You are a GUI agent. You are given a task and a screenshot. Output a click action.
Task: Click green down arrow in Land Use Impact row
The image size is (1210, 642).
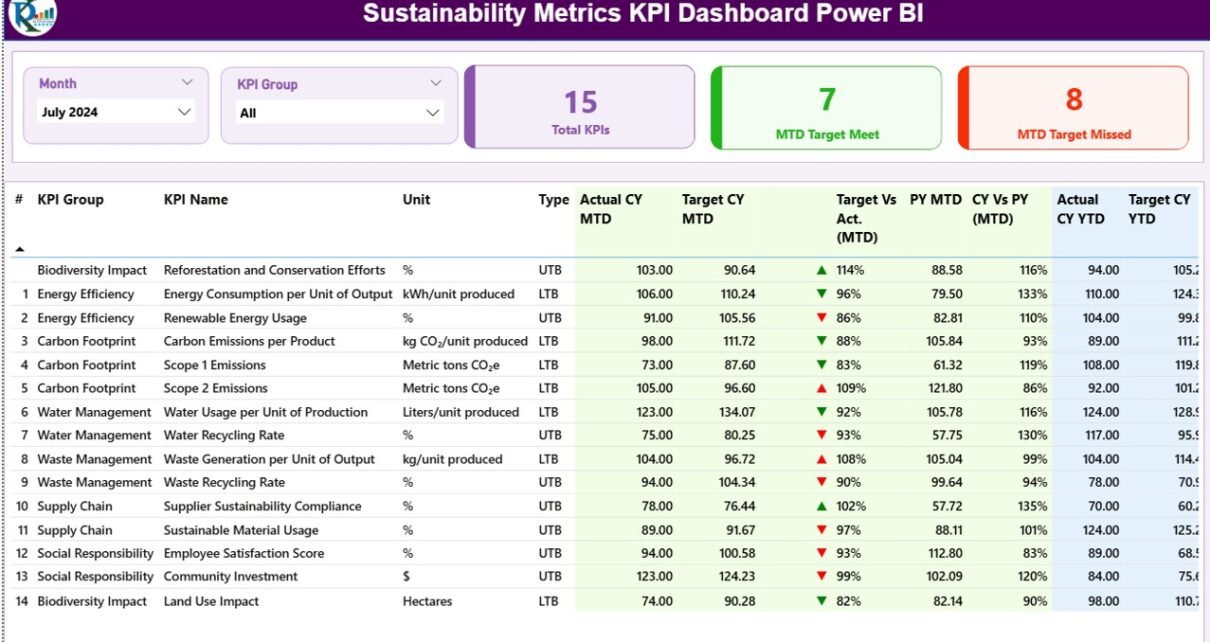(x=821, y=601)
